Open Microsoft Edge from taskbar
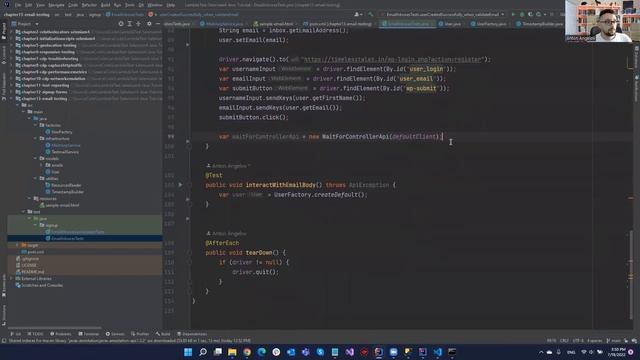 262,352
